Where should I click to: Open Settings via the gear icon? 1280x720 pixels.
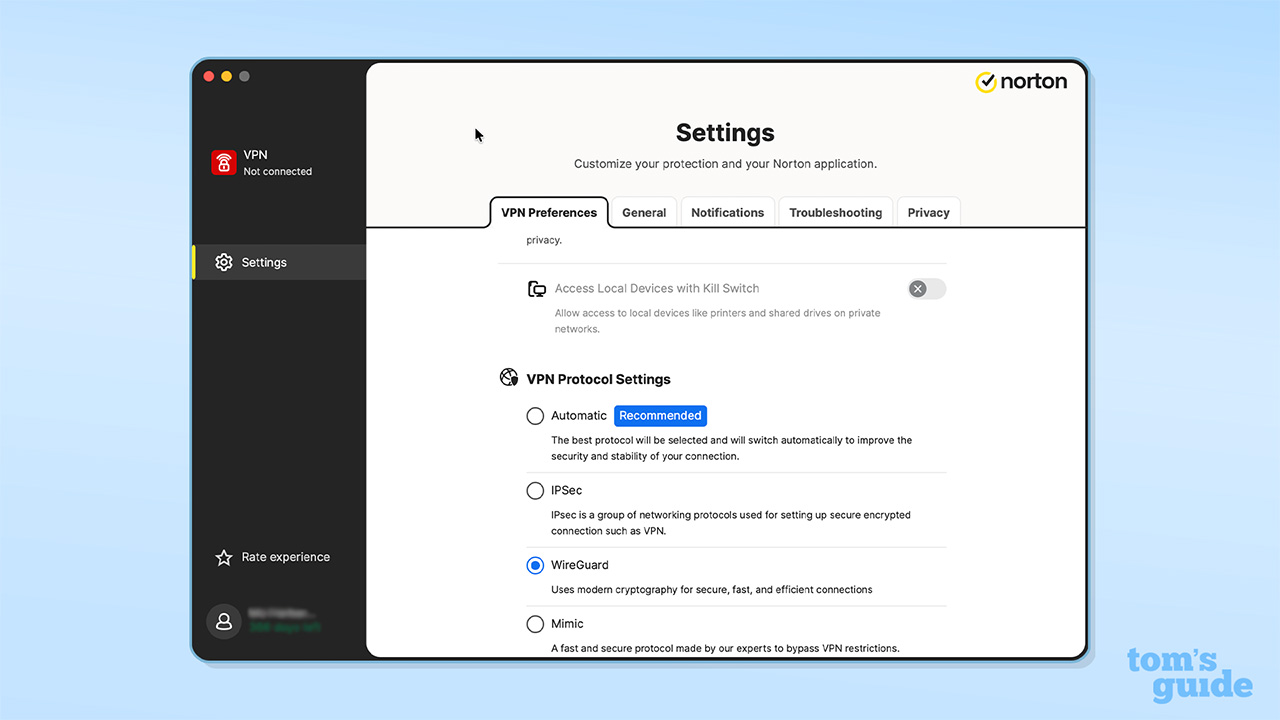click(x=223, y=262)
